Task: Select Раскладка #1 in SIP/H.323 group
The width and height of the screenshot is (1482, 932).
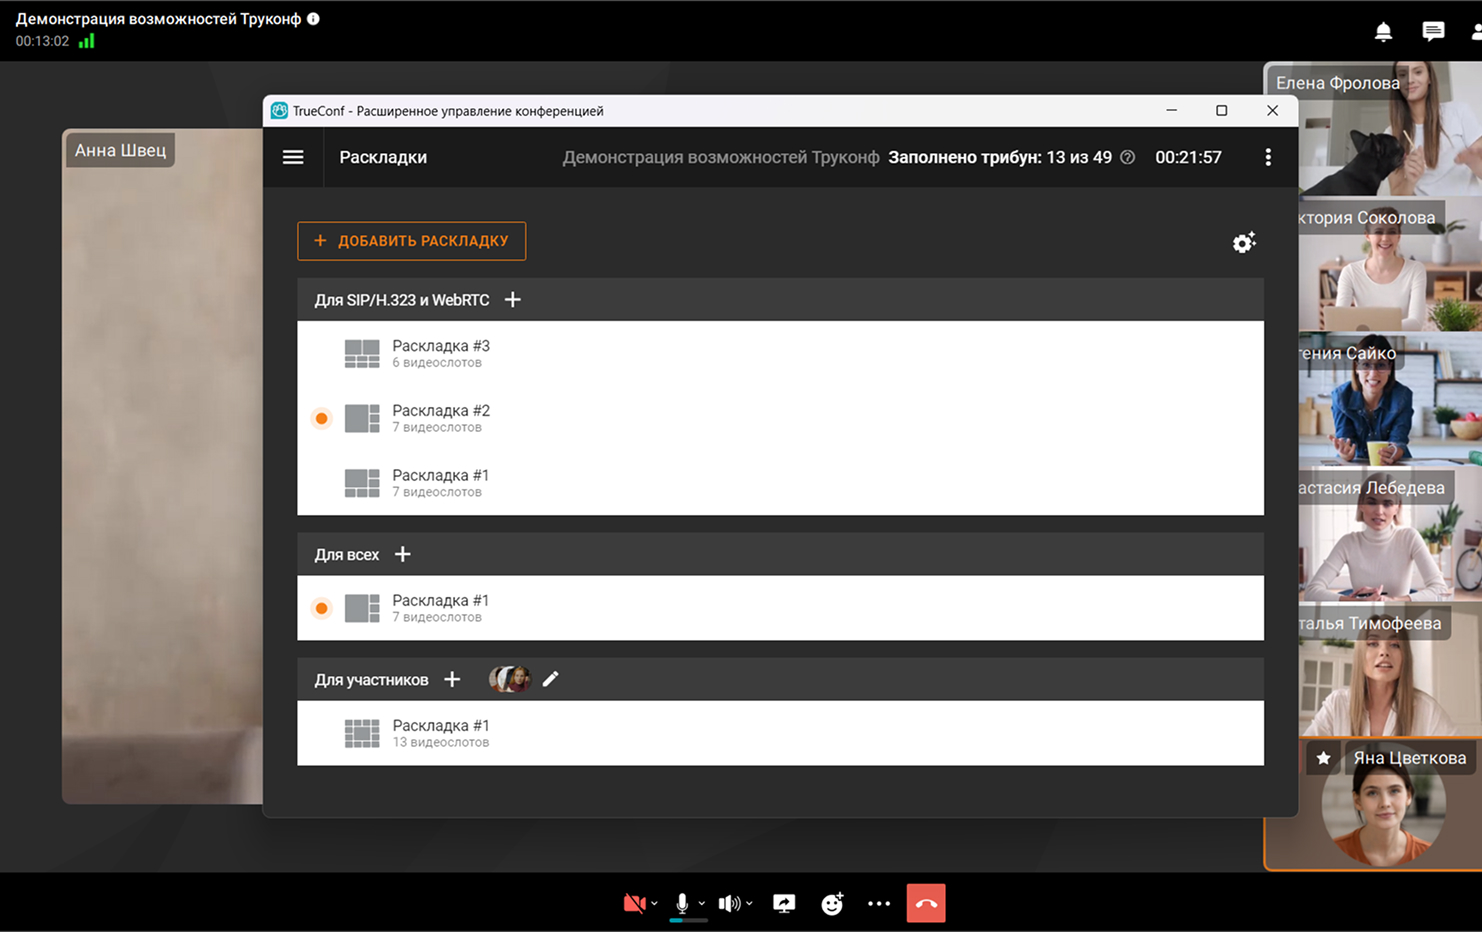Action: (x=780, y=483)
